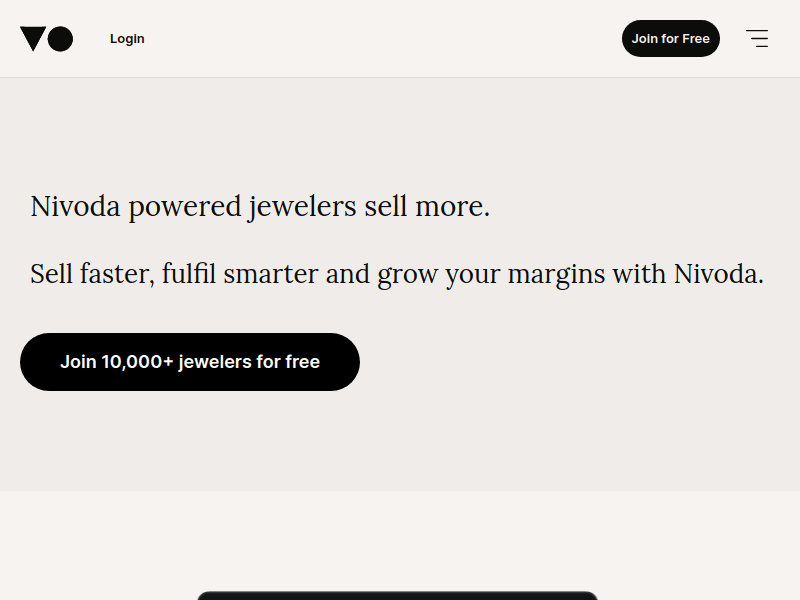This screenshot has width=800, height=600.
Task: Click 'grow your' in the subheadline
Action: tap(439, 273)
